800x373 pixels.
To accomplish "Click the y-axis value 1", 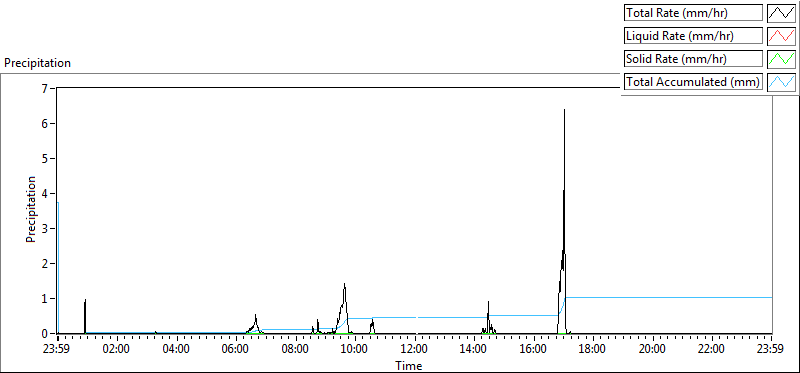I will click(44, 299).
